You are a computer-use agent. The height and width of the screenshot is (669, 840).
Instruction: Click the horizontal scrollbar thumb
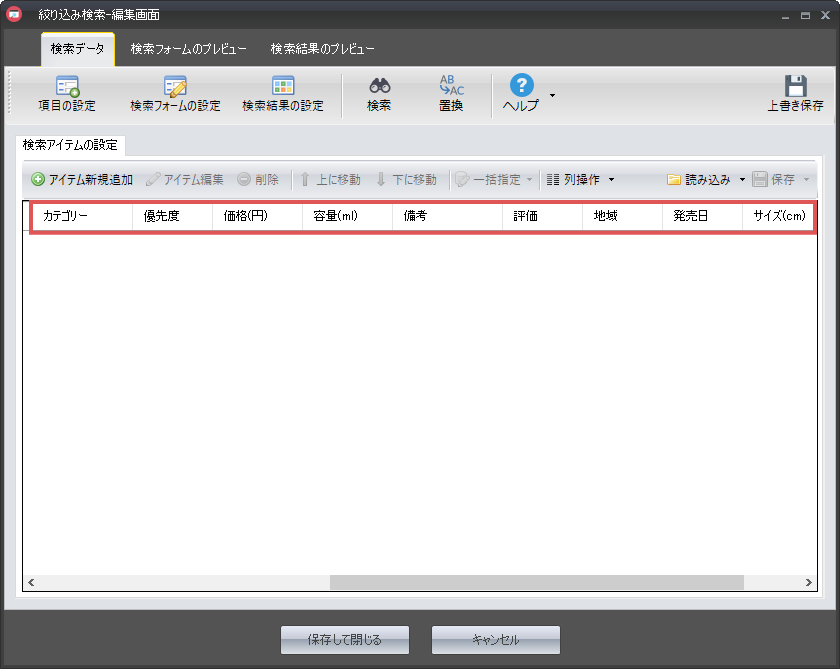coord(536,582)
